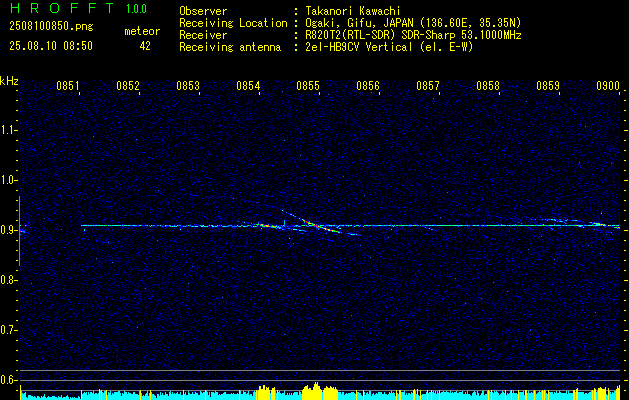The width and height of the screenshot is (629, 400).
Task: Click the kHz axis unit label
Action: pos(9,81)
